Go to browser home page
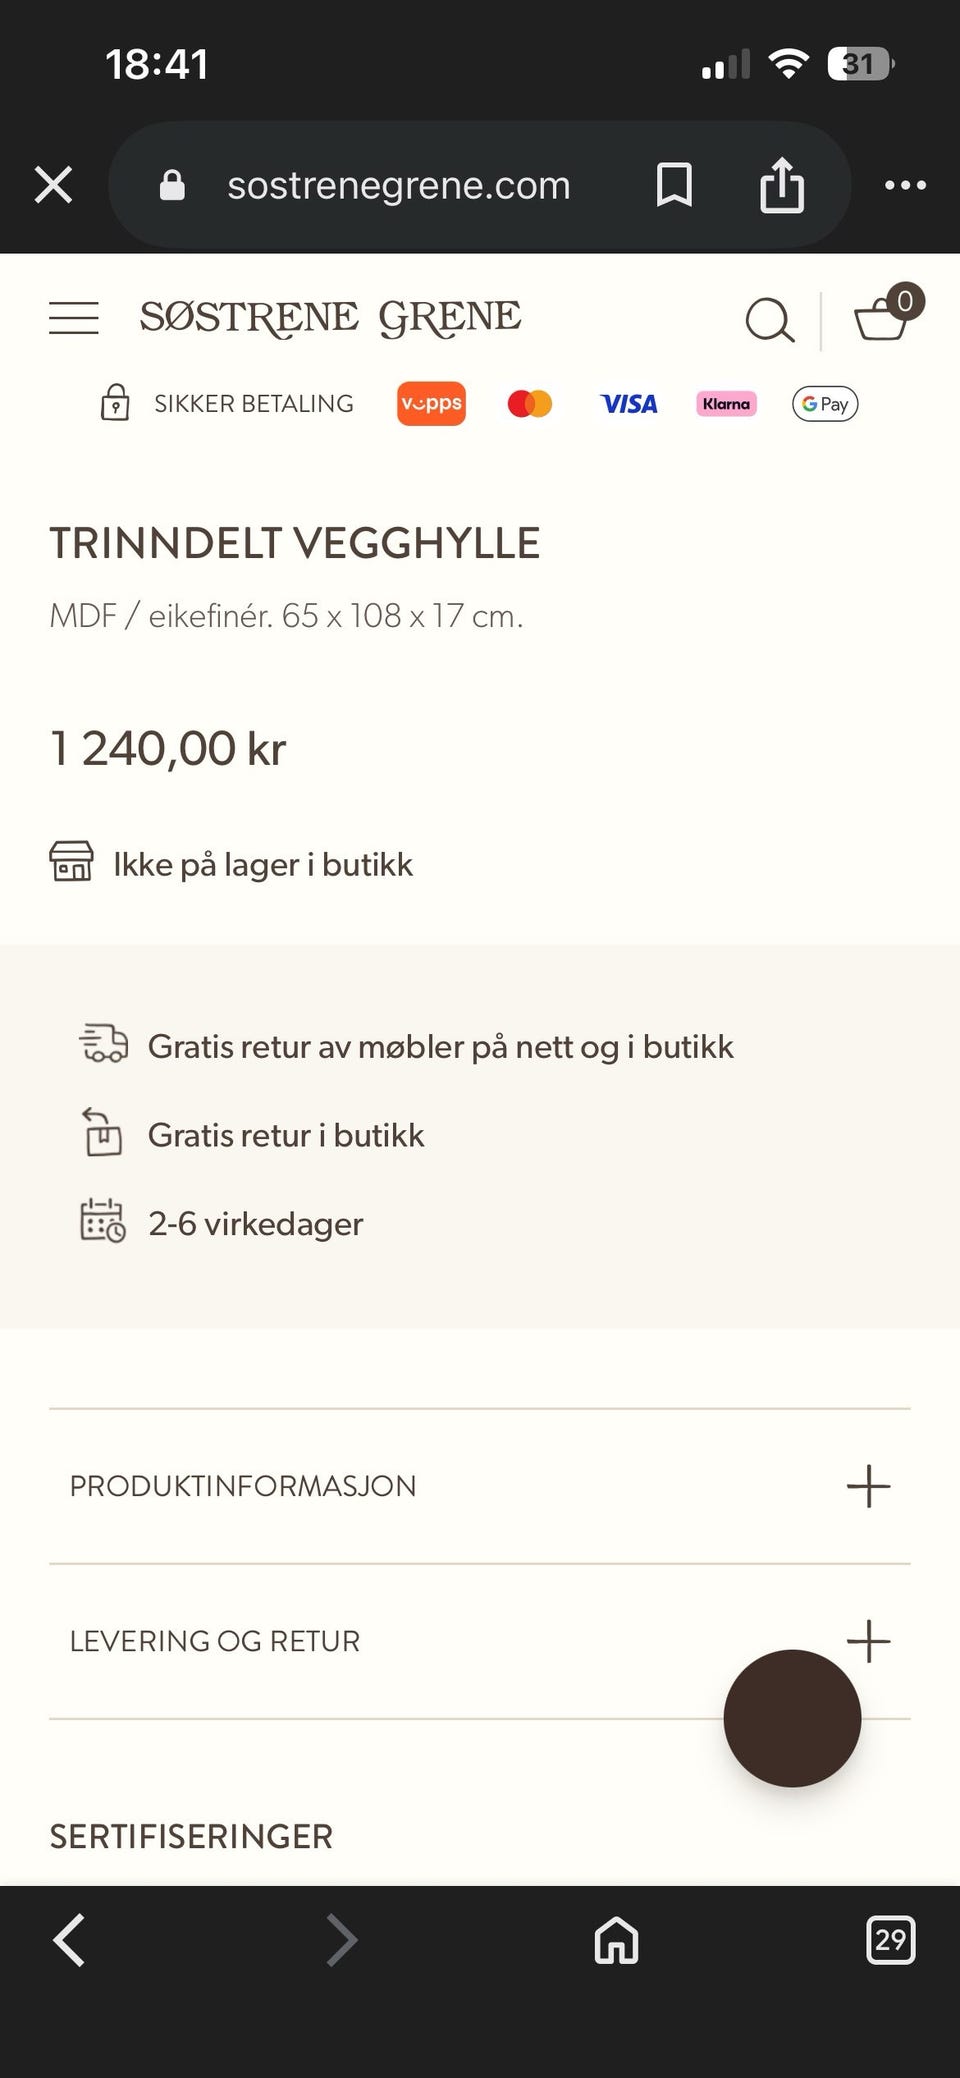 (x=616, y=1940)
